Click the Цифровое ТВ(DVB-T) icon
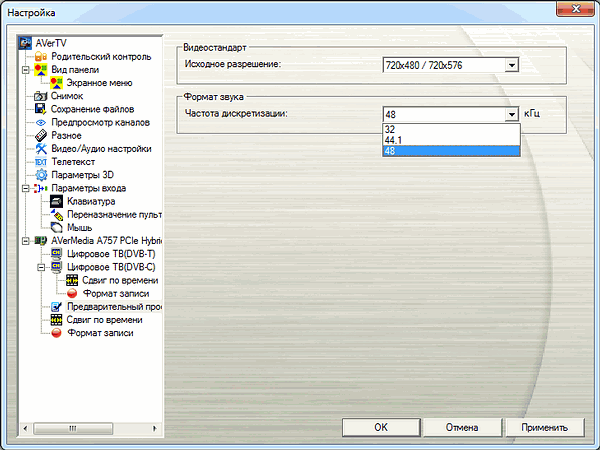 pos(56,254)
